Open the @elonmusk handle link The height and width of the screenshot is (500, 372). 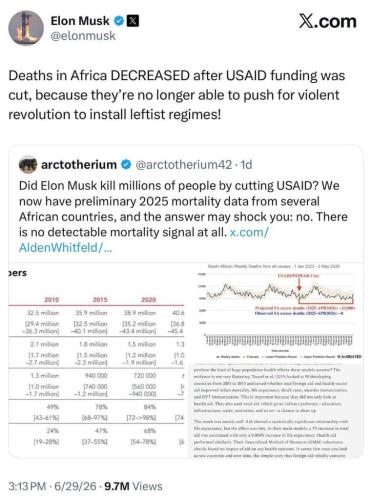(83, 36)
